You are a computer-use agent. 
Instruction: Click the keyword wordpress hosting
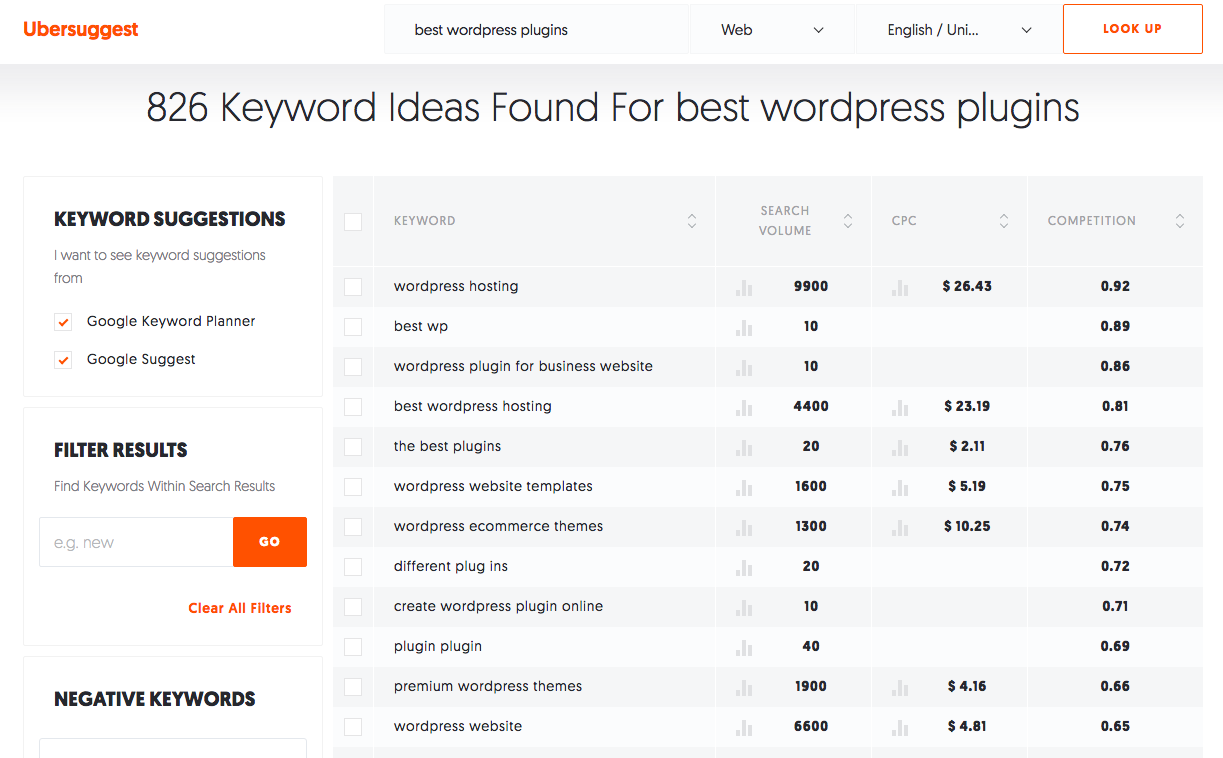click(456, 286)
